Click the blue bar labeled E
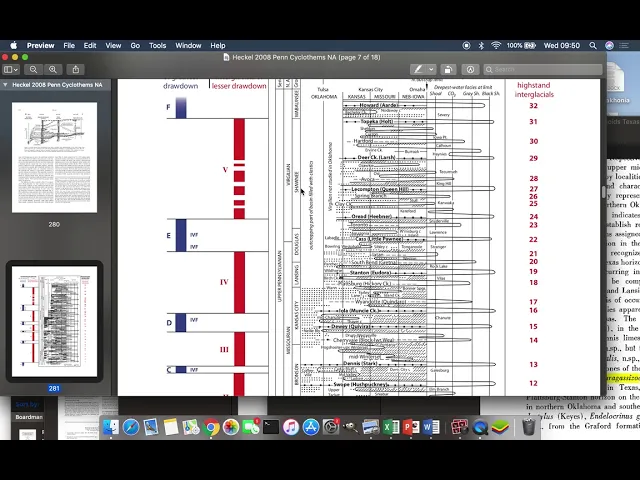This screenshot has width=640, height=480. point(181,235)
